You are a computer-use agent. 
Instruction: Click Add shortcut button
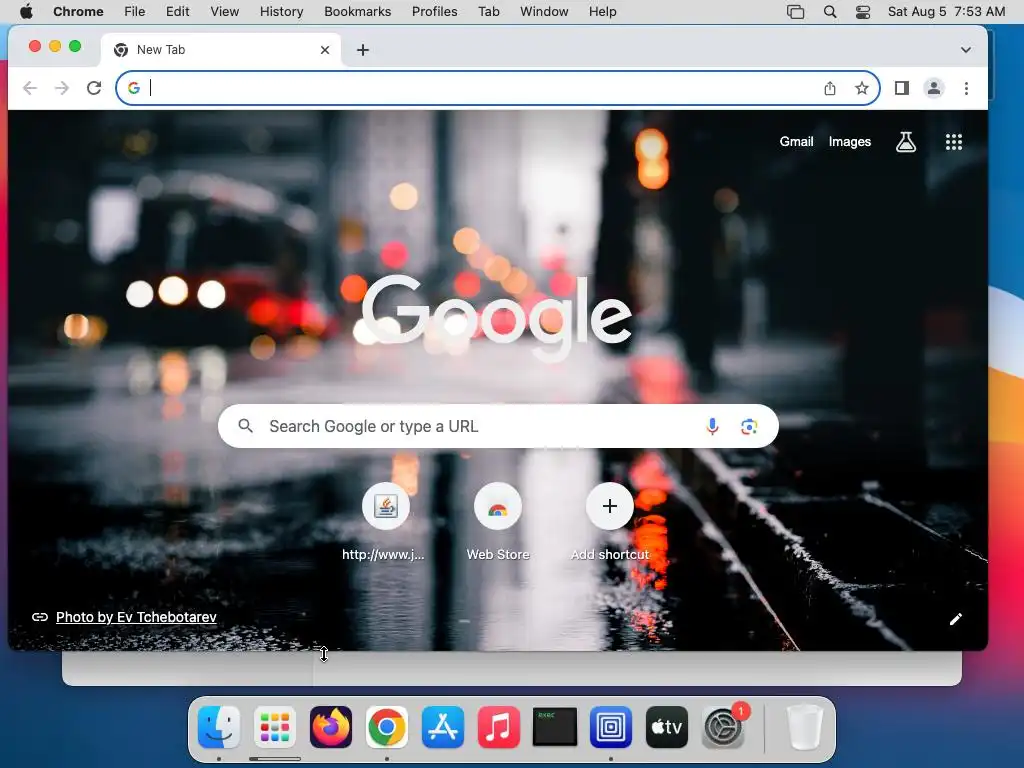pyautogui.click(x=610, y=522)
